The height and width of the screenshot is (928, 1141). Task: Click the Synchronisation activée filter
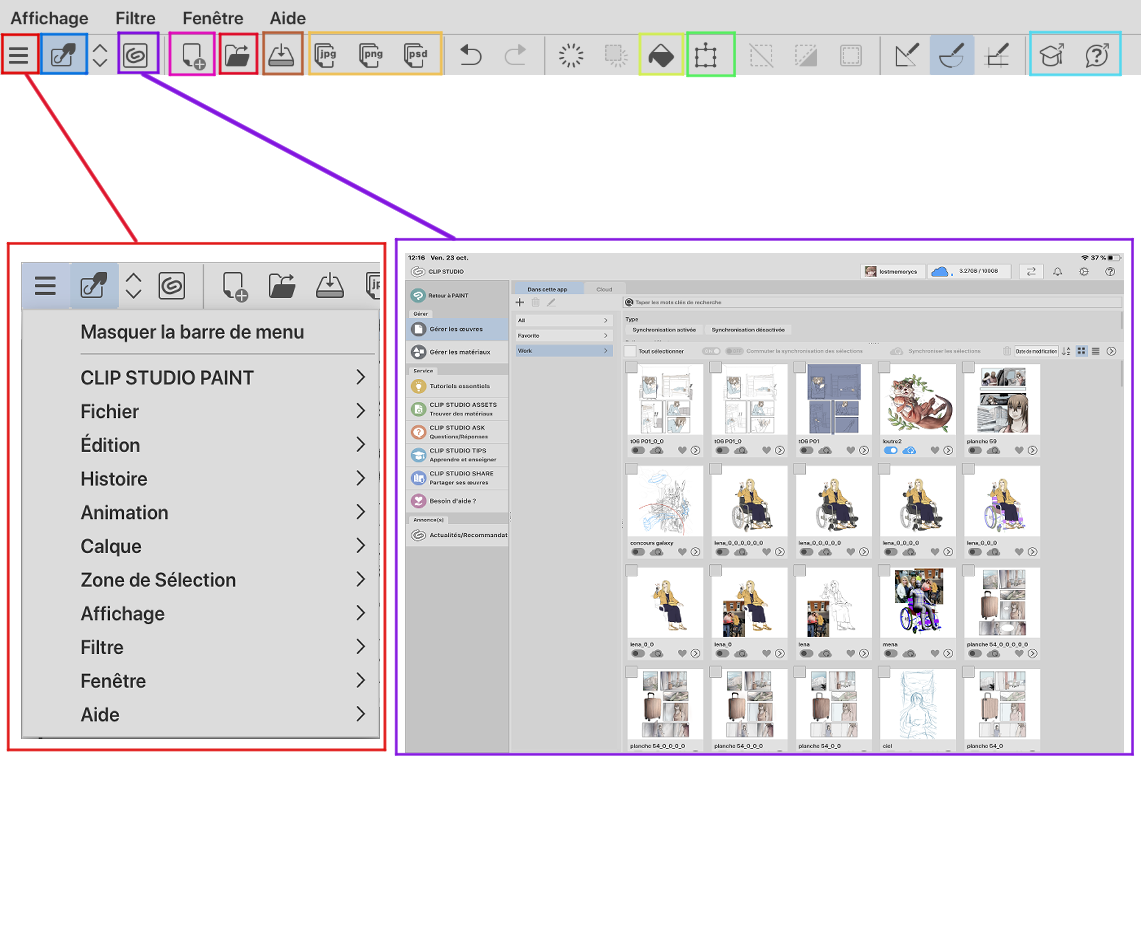(664, 330)
